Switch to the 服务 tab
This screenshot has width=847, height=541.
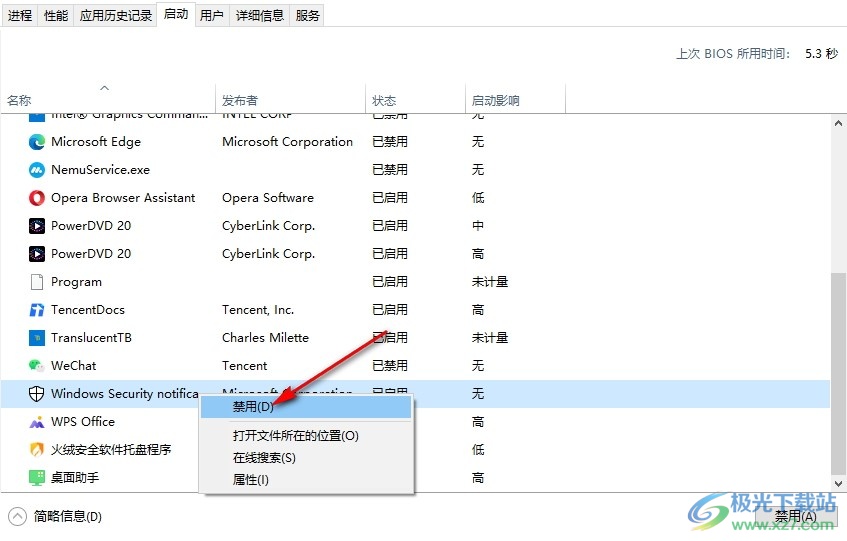[307, 15]
